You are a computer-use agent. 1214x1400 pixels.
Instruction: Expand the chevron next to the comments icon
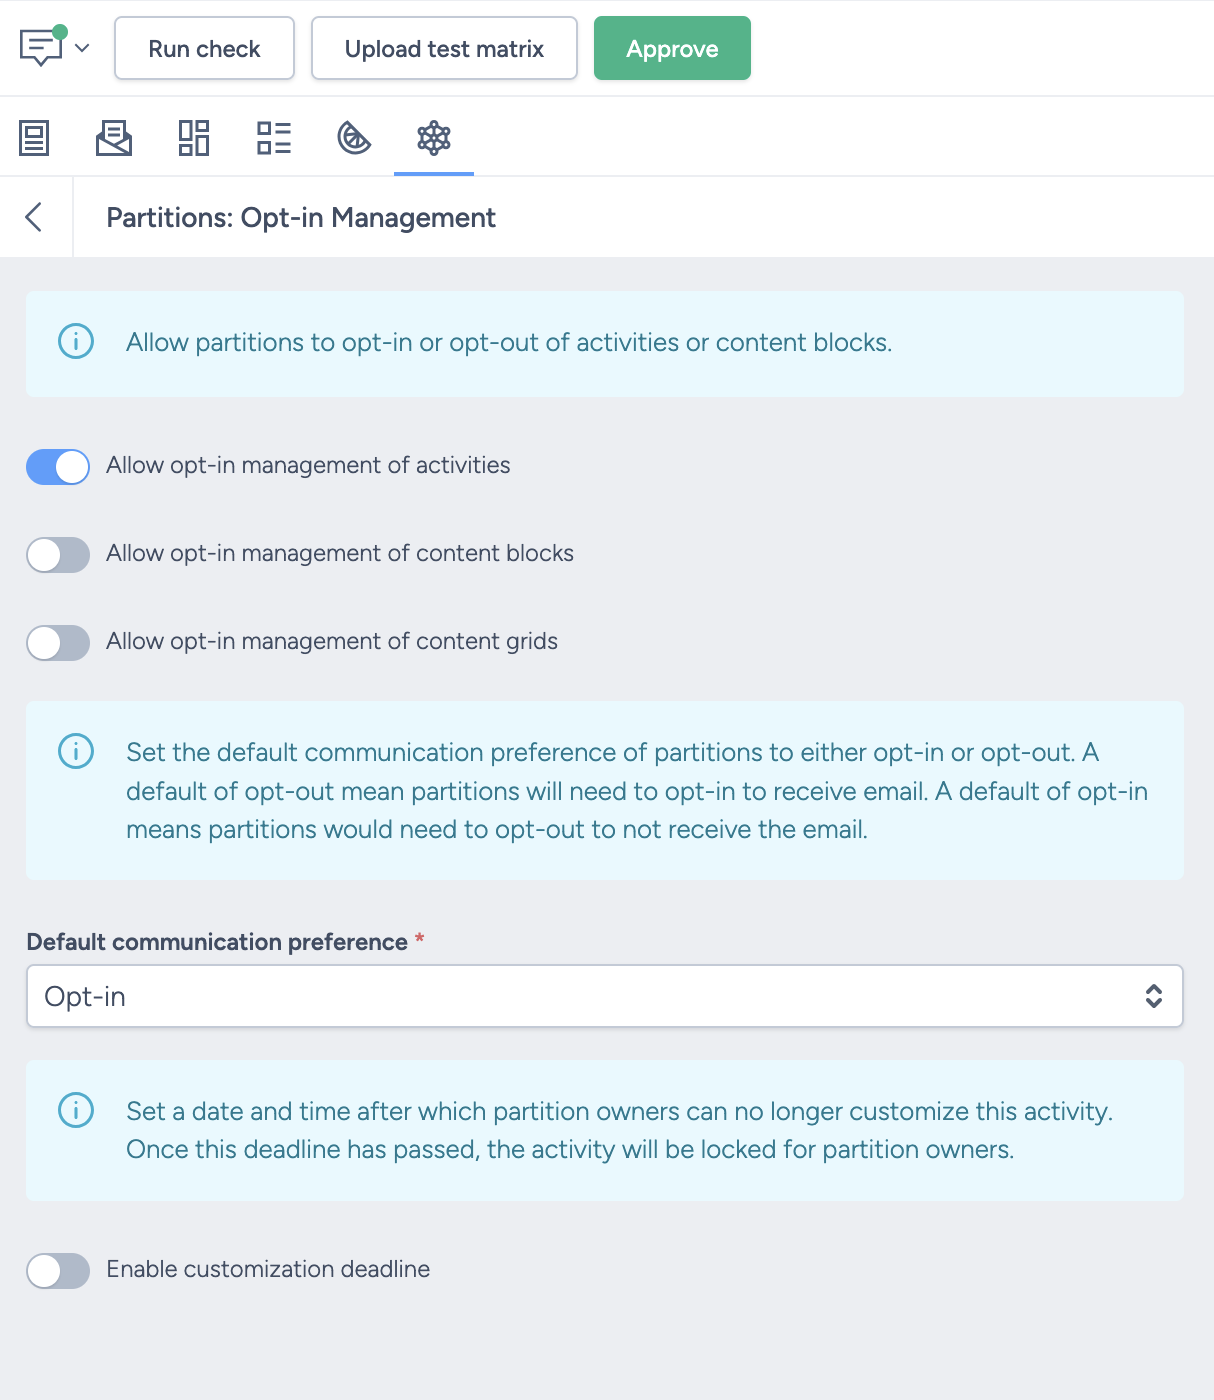coord(83,48)
